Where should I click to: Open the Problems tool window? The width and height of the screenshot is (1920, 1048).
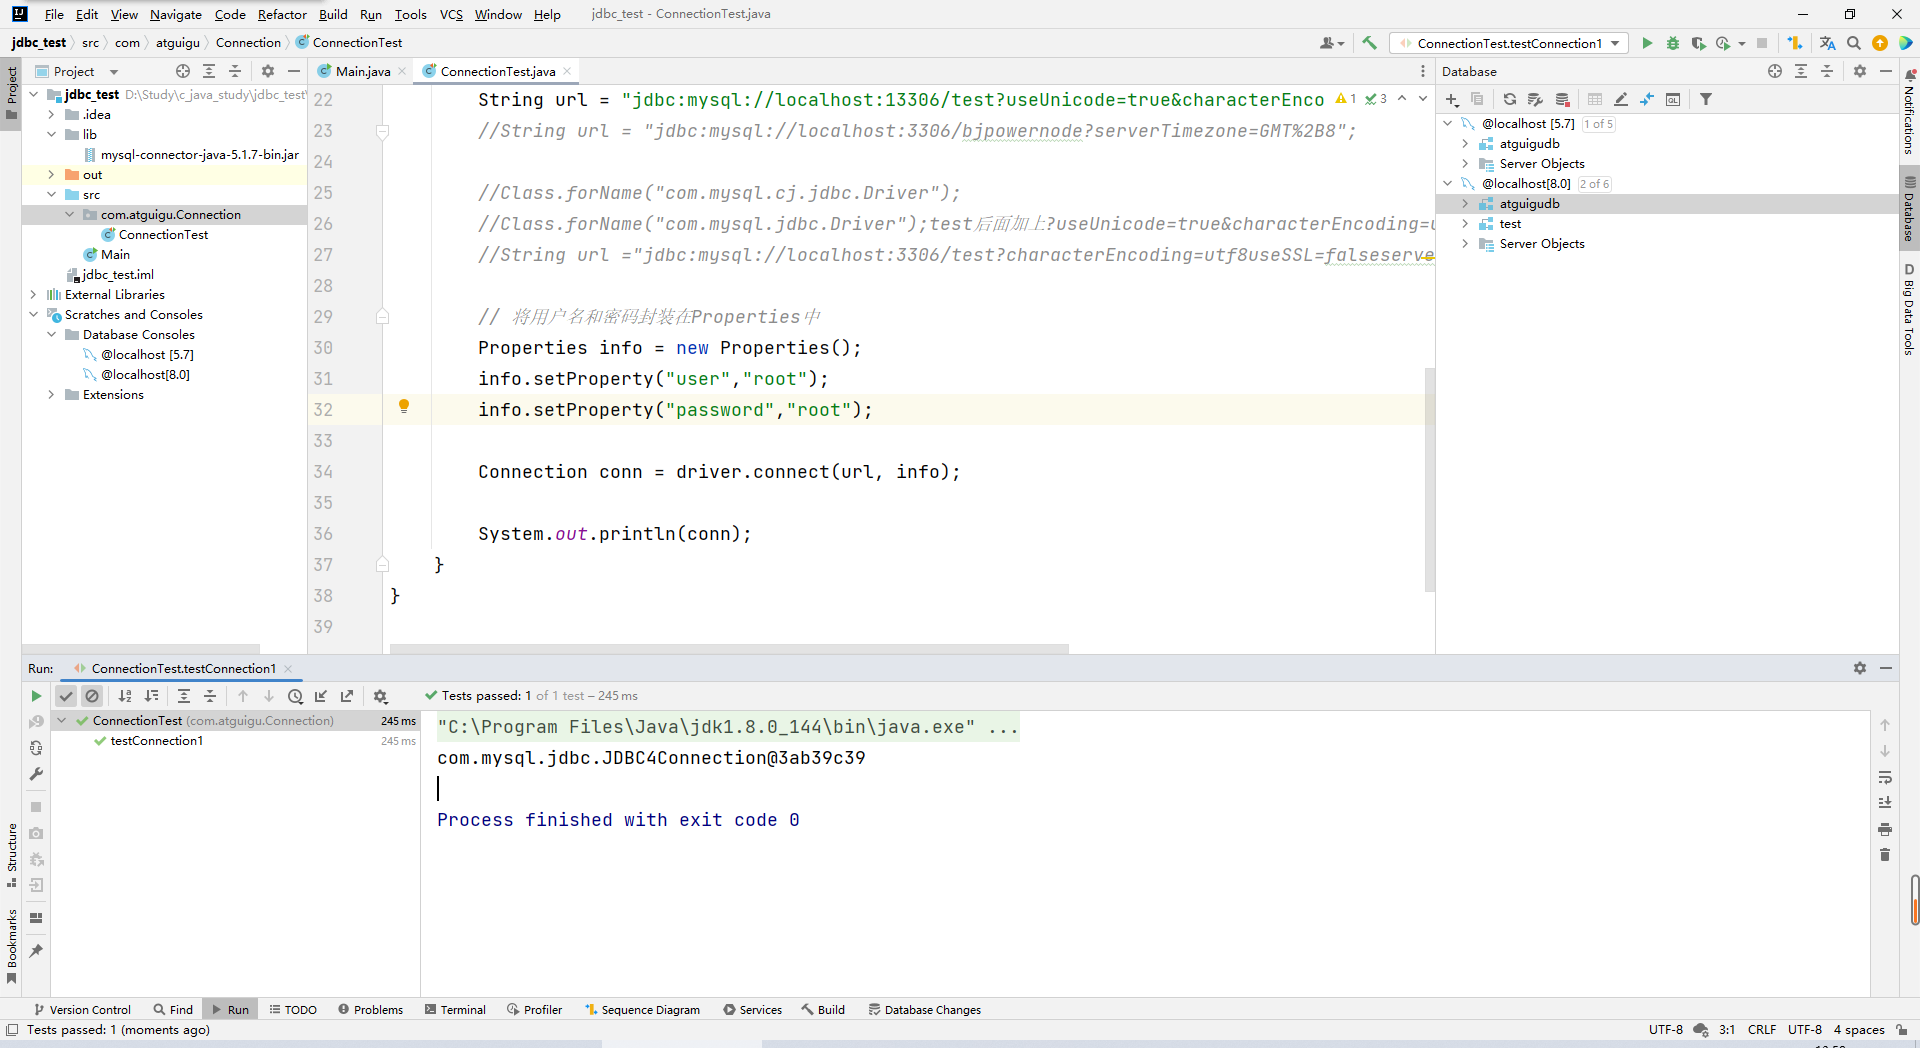[x=371, y=1010]
